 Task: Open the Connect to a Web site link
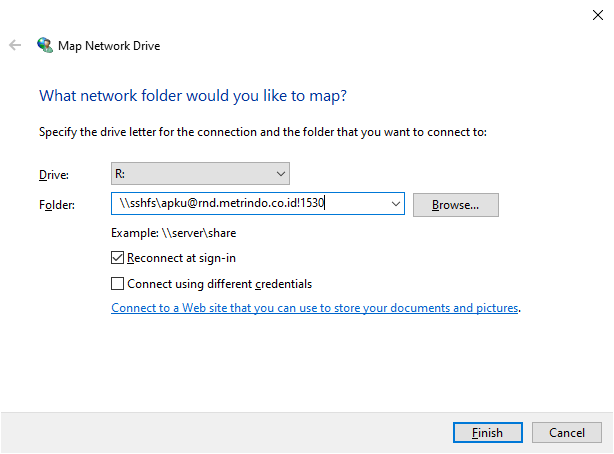pyautogui.click(x=315, y=308)
